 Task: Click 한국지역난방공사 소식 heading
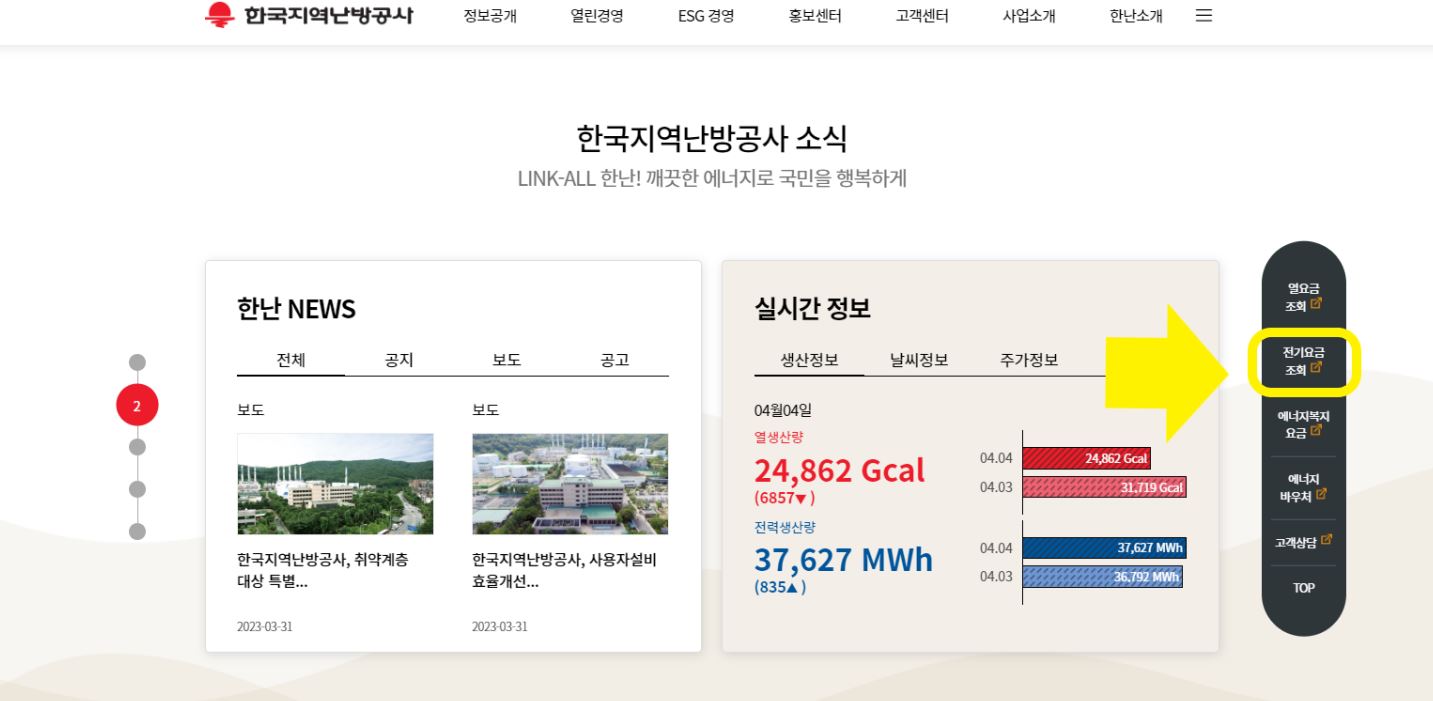712,138
